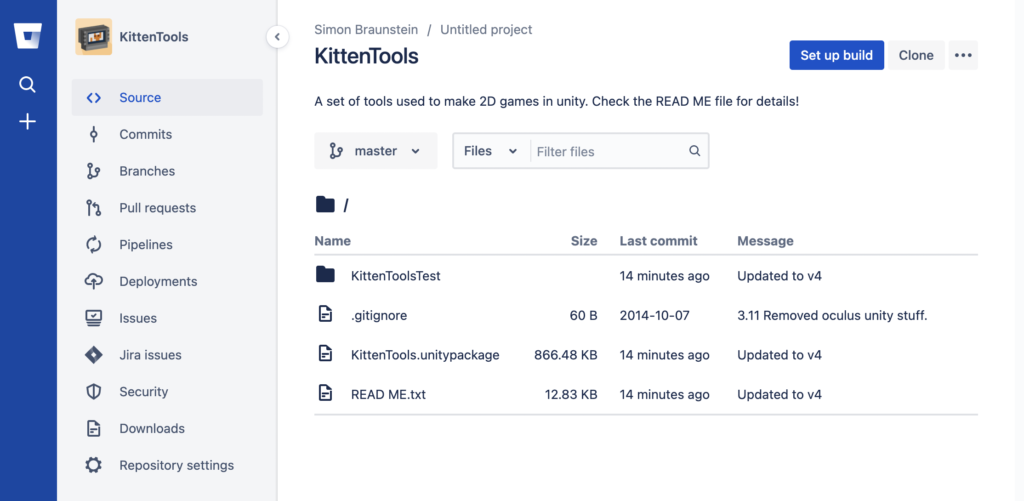Select Repository settings in the sidebar

pos(167,466)
